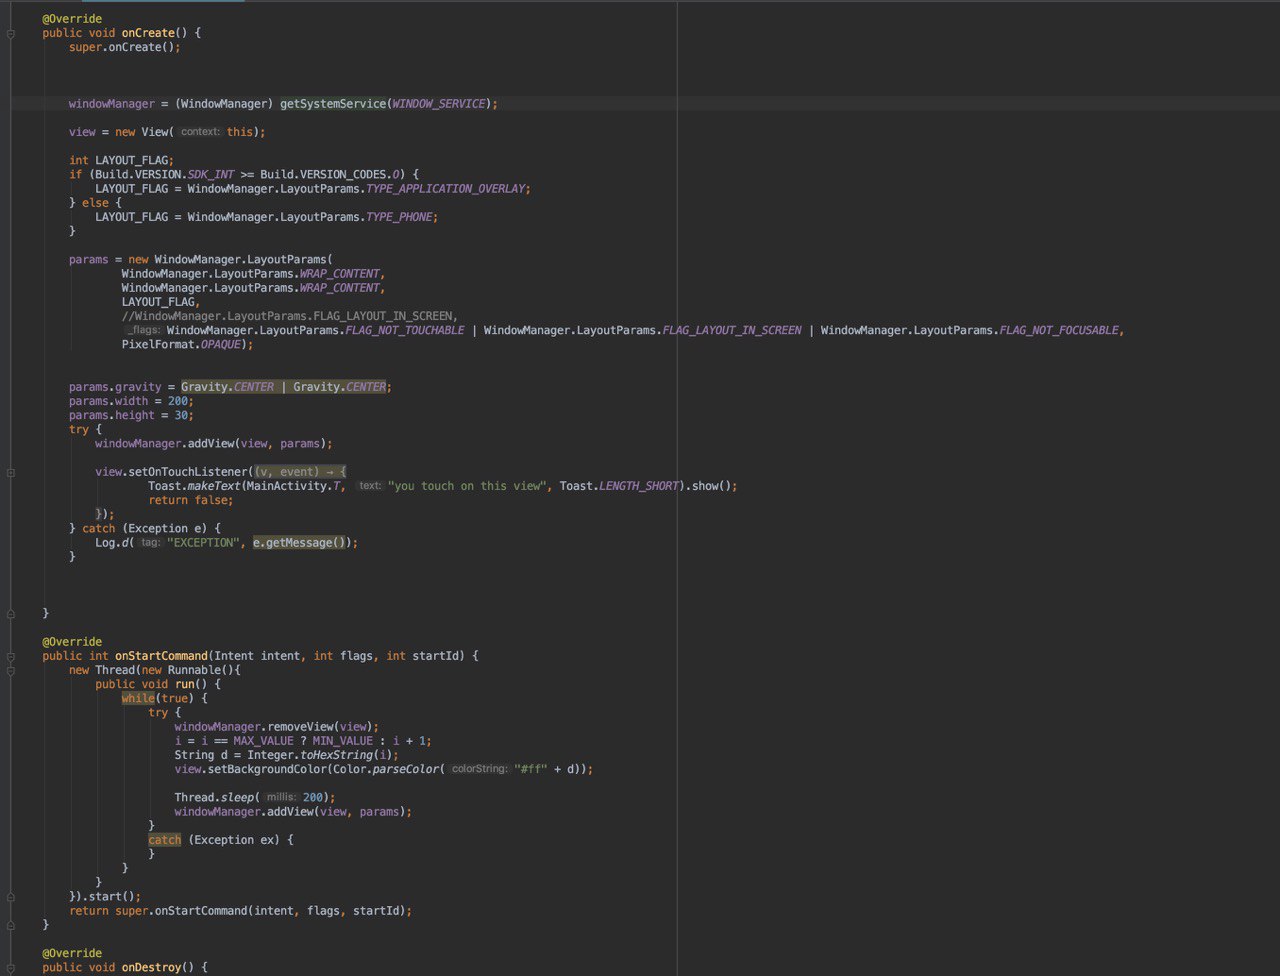This screenshot has width=1280, height=976.
Task: Collapse the setOnTouchListener lambda fold marker
Action: coord(10,471)
